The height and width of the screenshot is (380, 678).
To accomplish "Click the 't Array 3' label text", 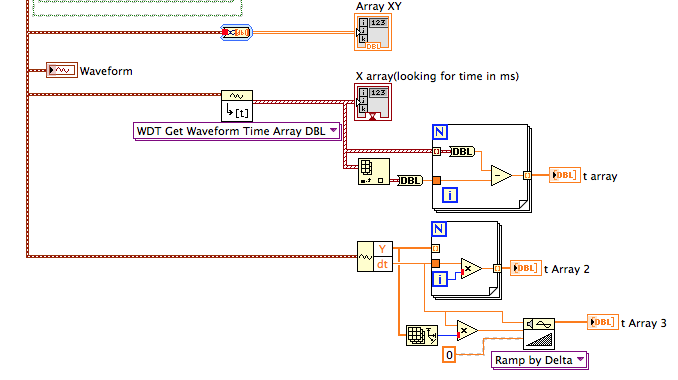I will [643, 323].
